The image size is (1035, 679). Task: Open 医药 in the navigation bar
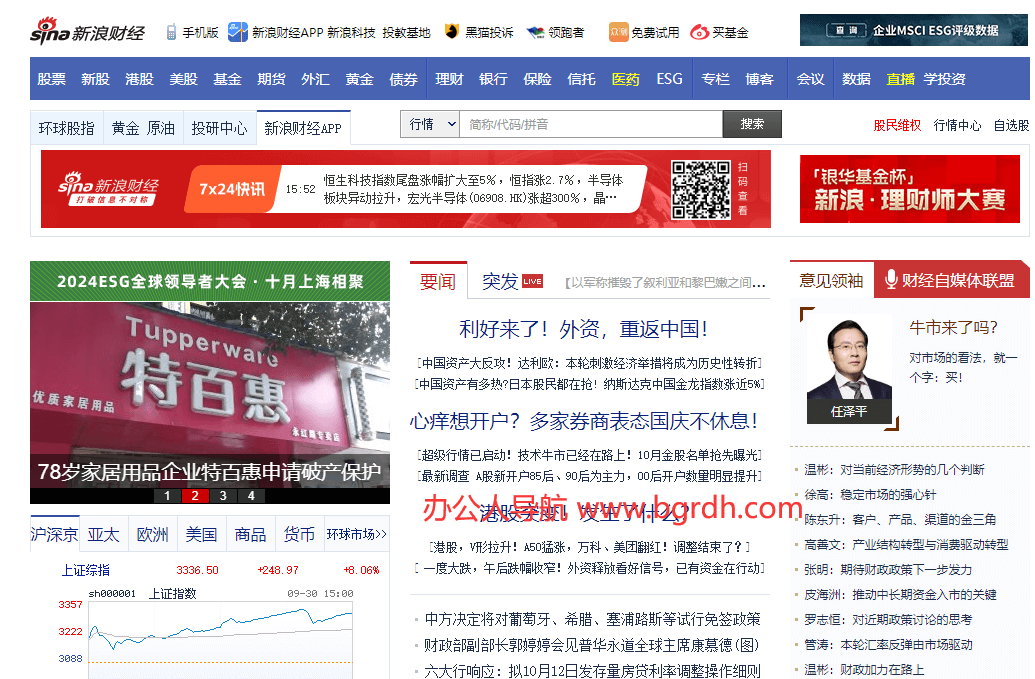pos(625,79)
